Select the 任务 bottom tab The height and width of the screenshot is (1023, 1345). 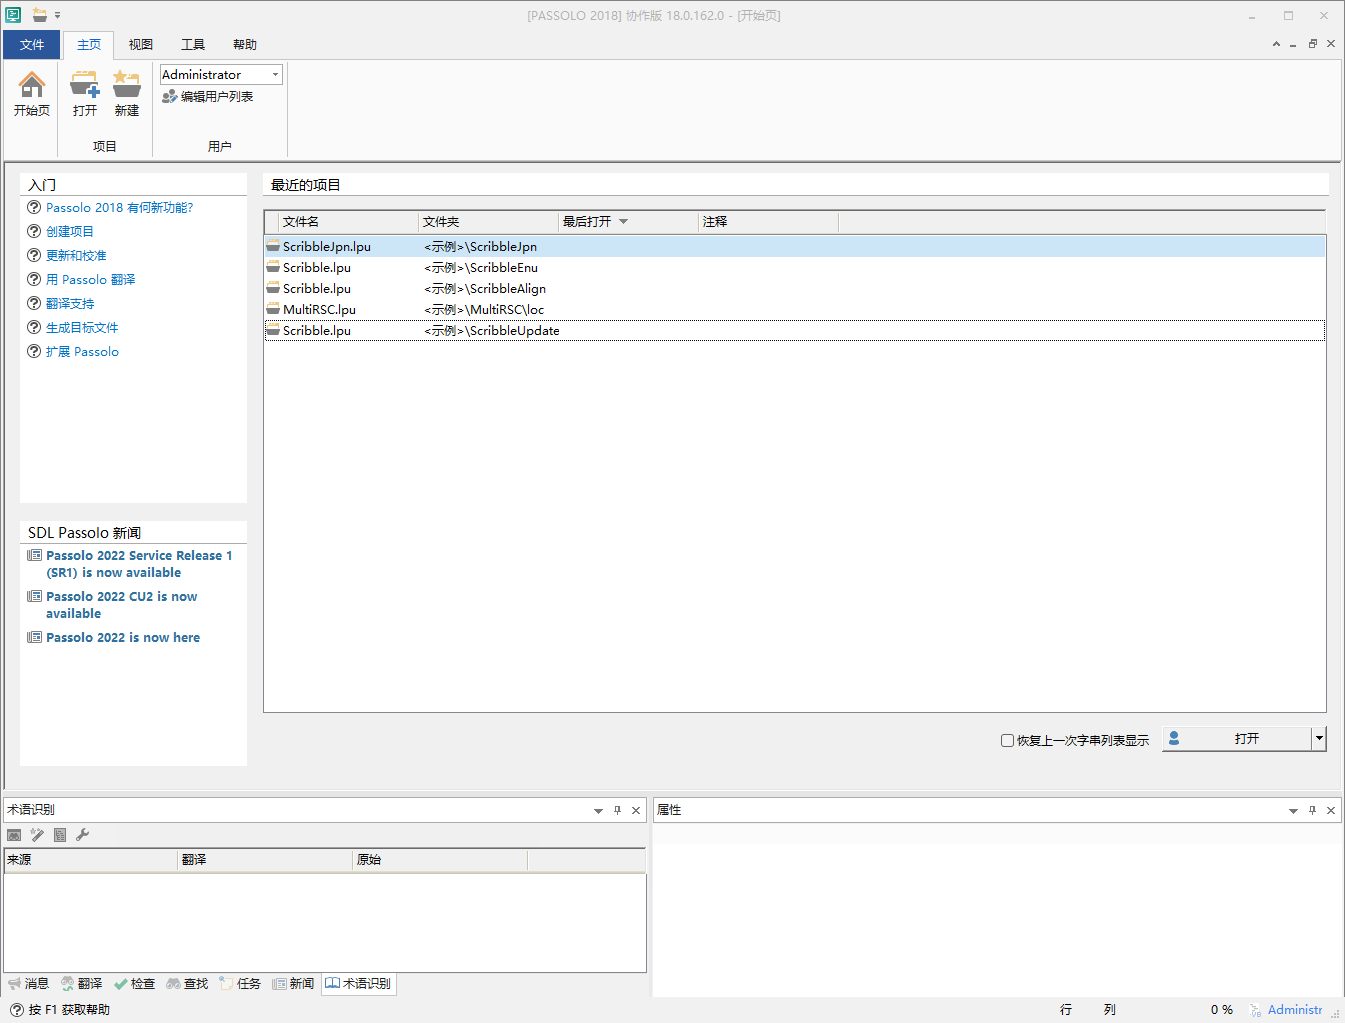[x=240, y=984]
